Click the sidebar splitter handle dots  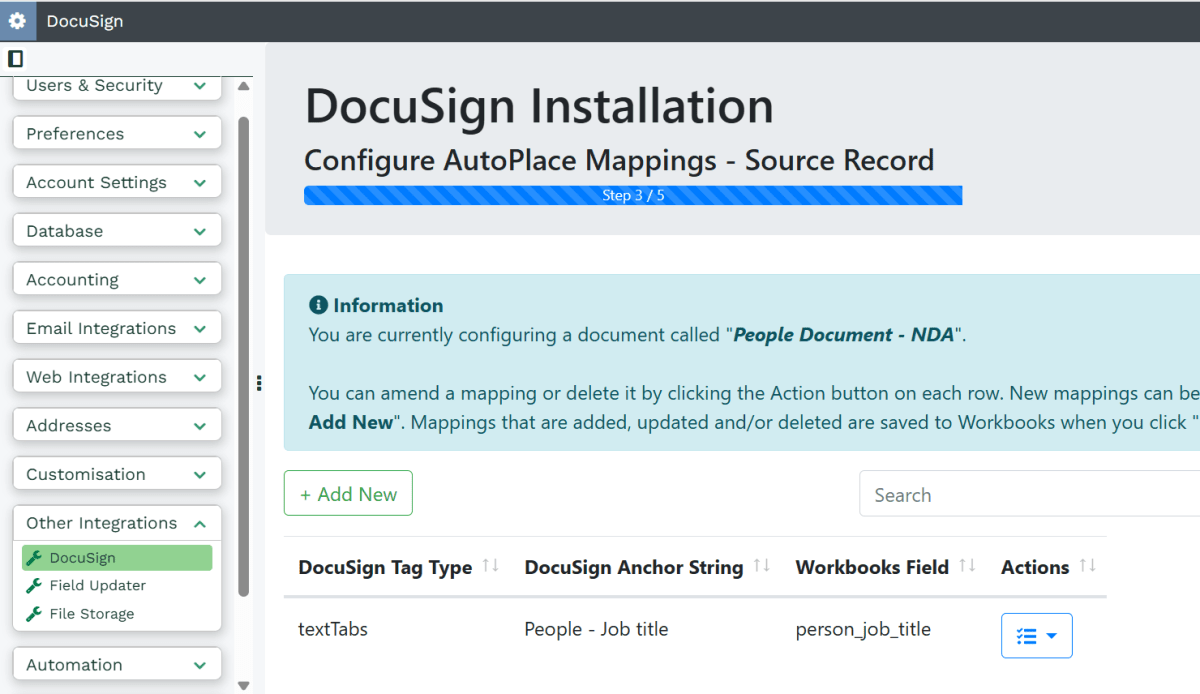tap(259, 382)
